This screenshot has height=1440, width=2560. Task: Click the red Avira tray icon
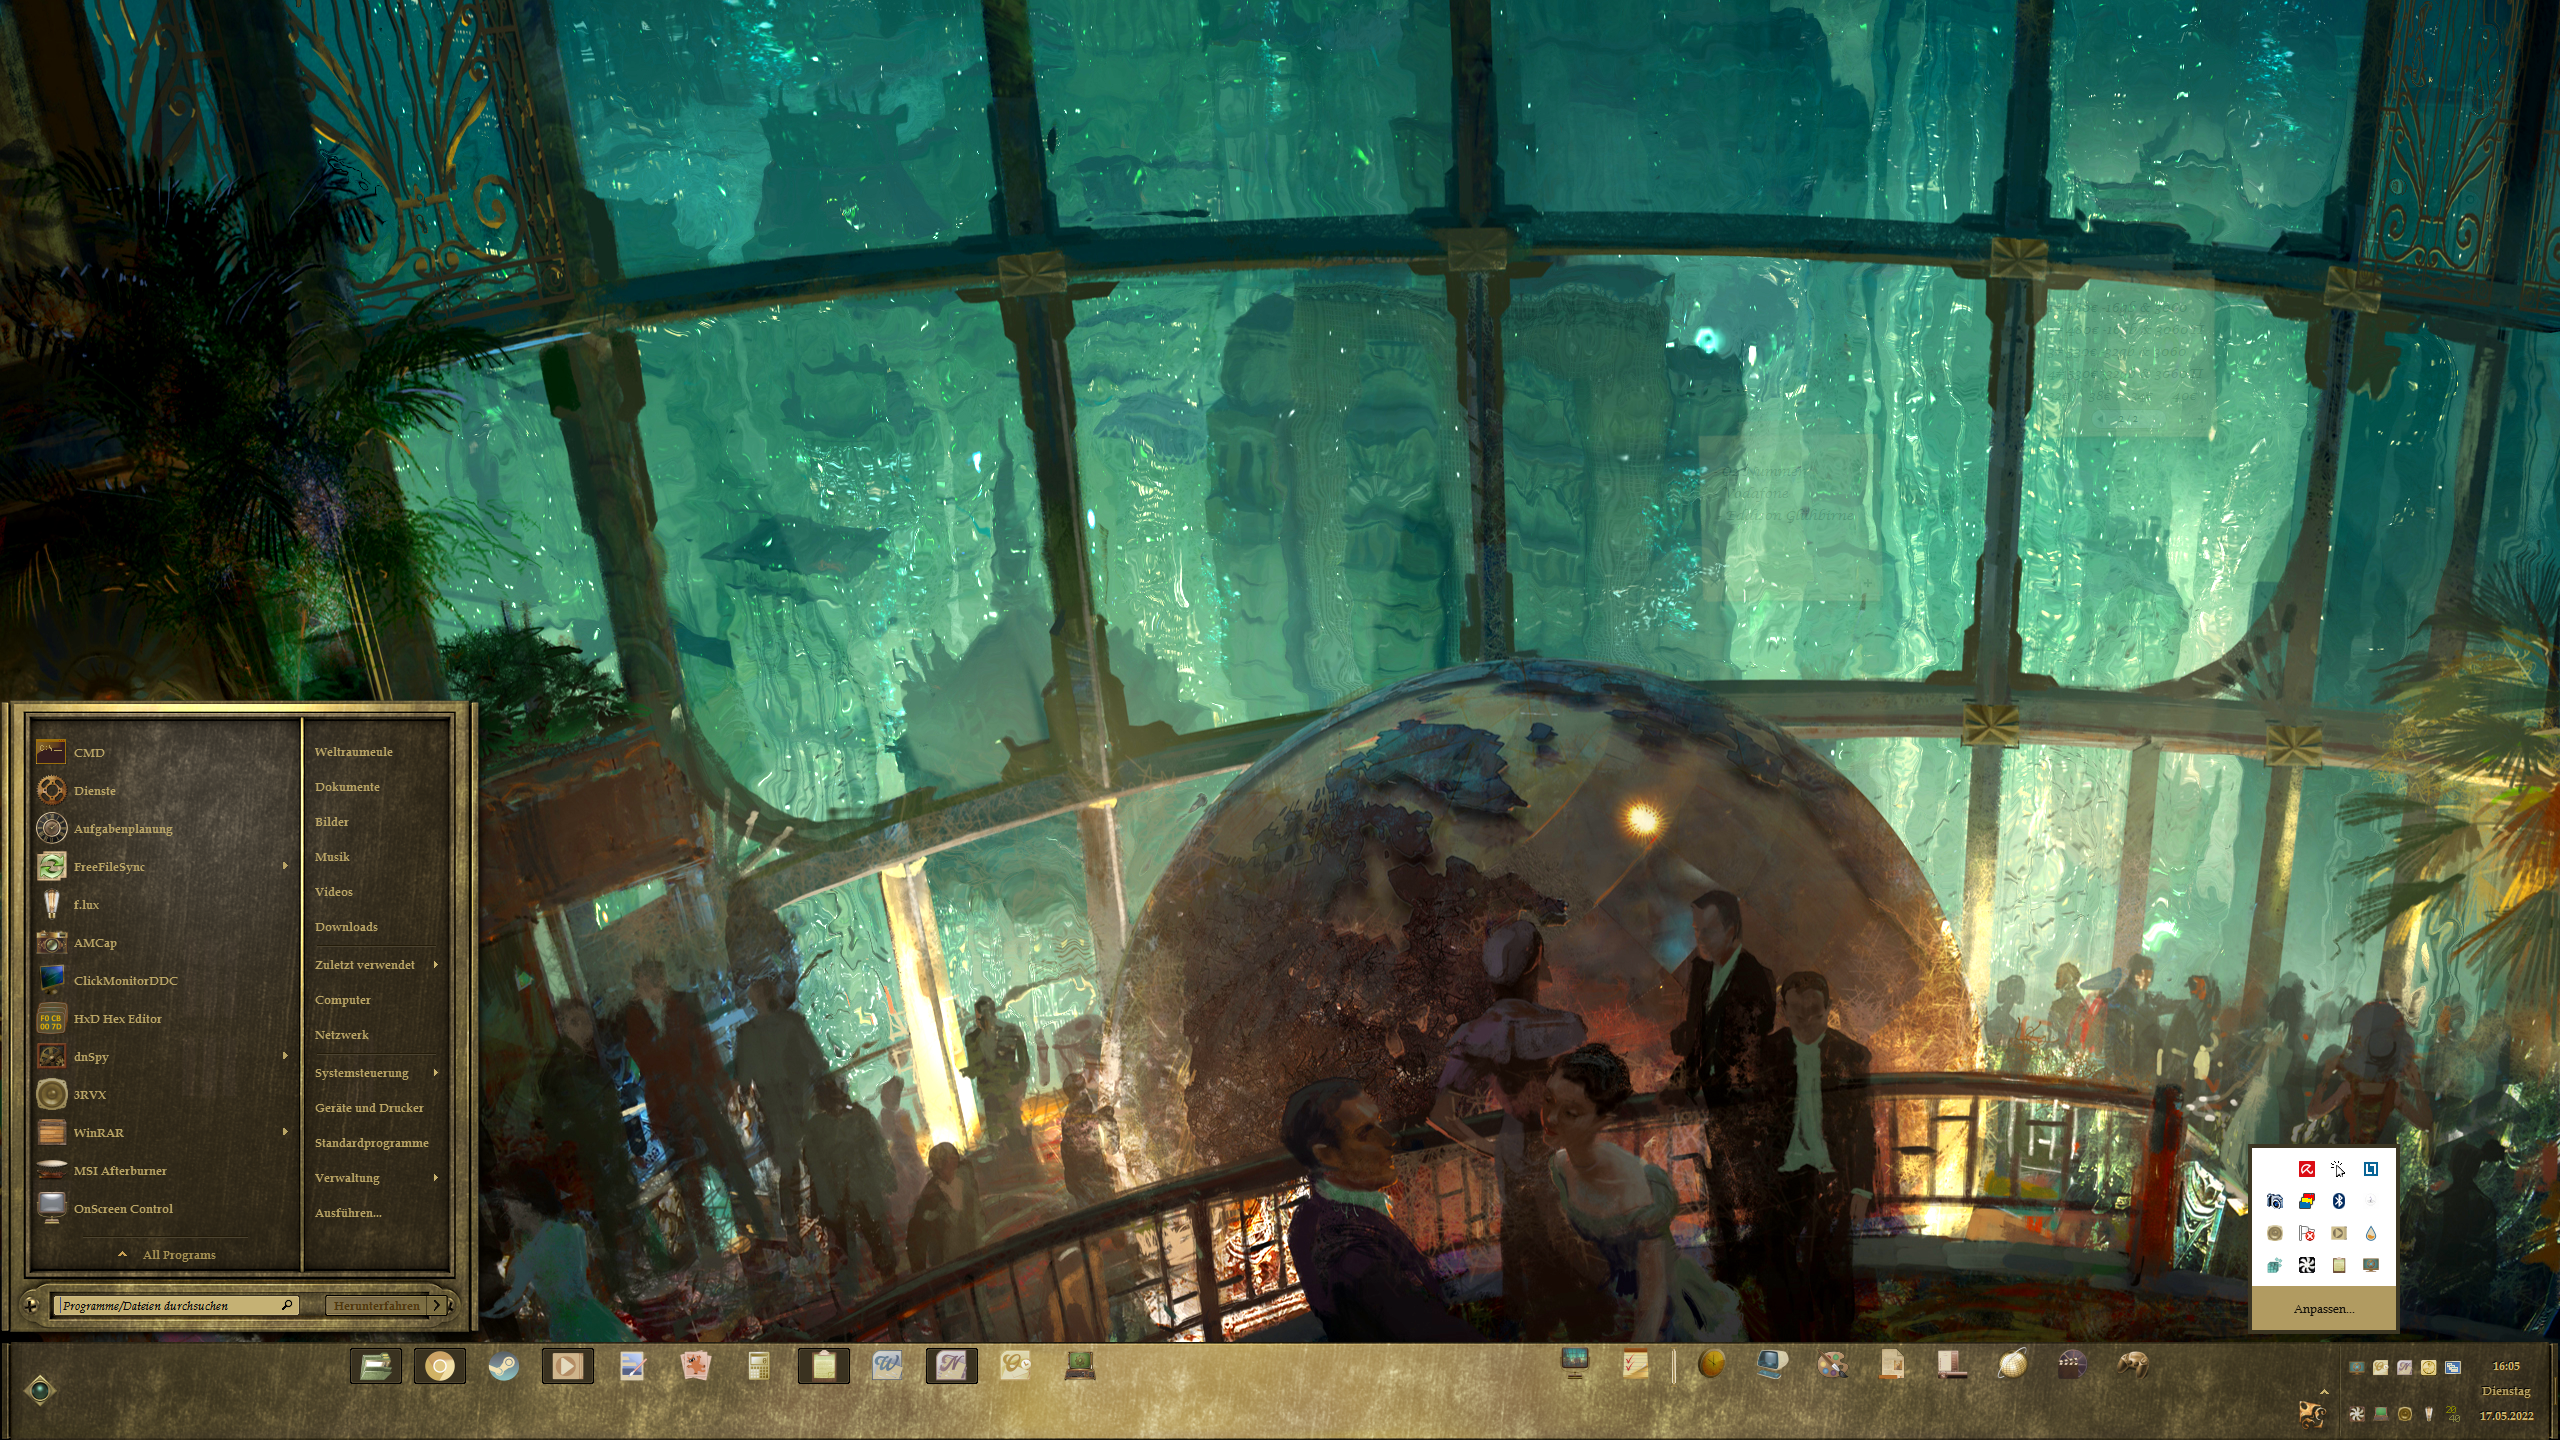pos(2306,1169)
